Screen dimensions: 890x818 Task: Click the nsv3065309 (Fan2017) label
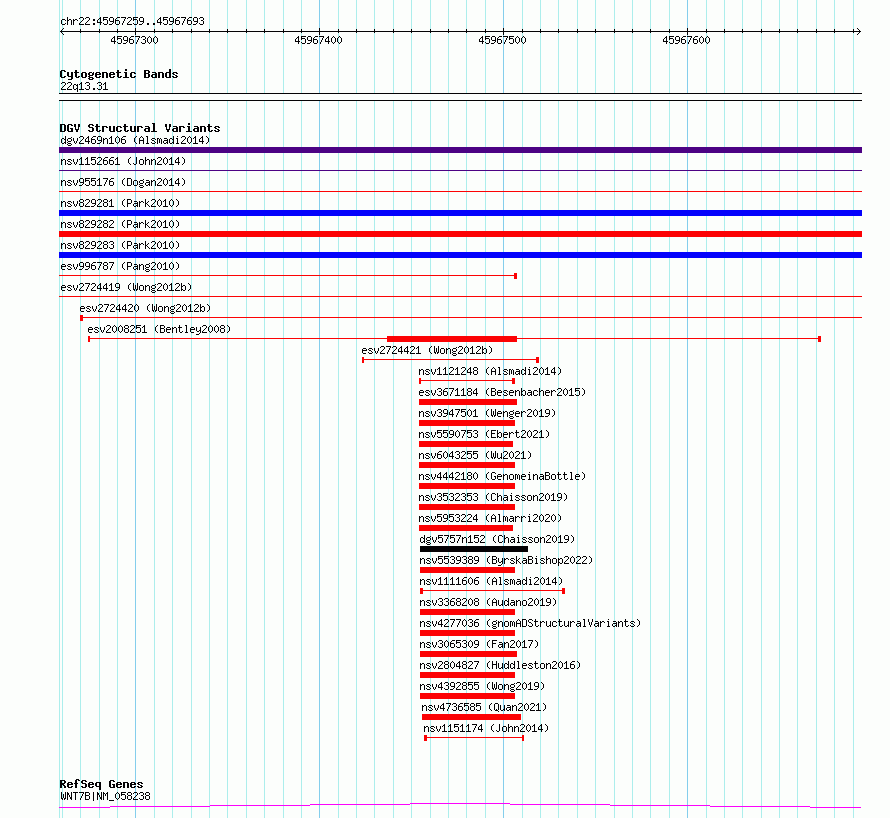480,644
